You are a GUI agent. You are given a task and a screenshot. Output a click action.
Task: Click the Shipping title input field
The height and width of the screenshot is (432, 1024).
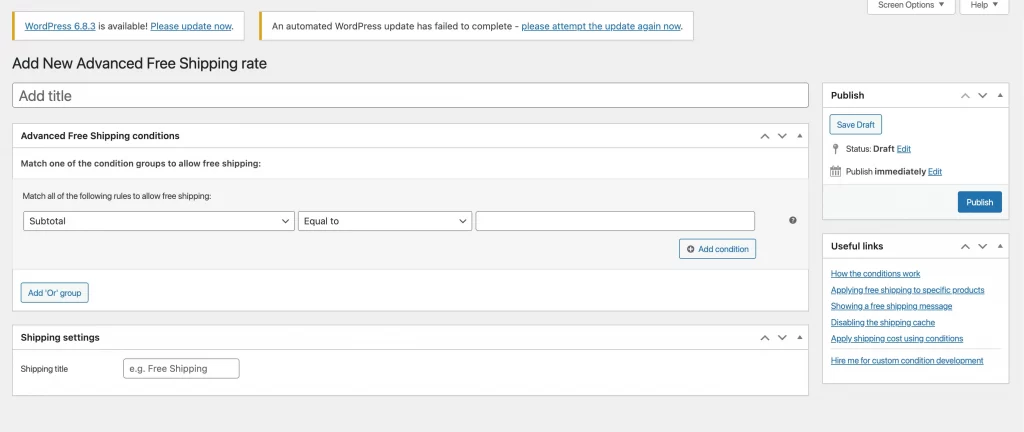(x=181, y=368)
